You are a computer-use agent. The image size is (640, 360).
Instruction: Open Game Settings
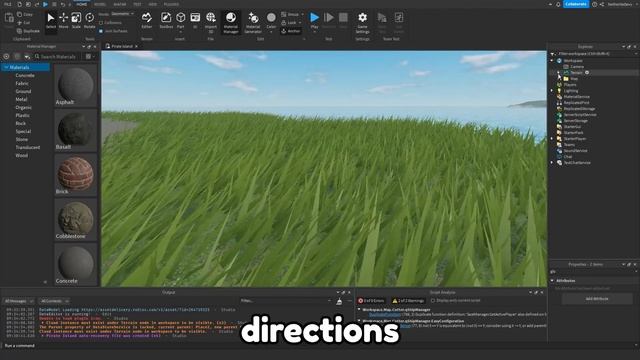tap(362, 22)
